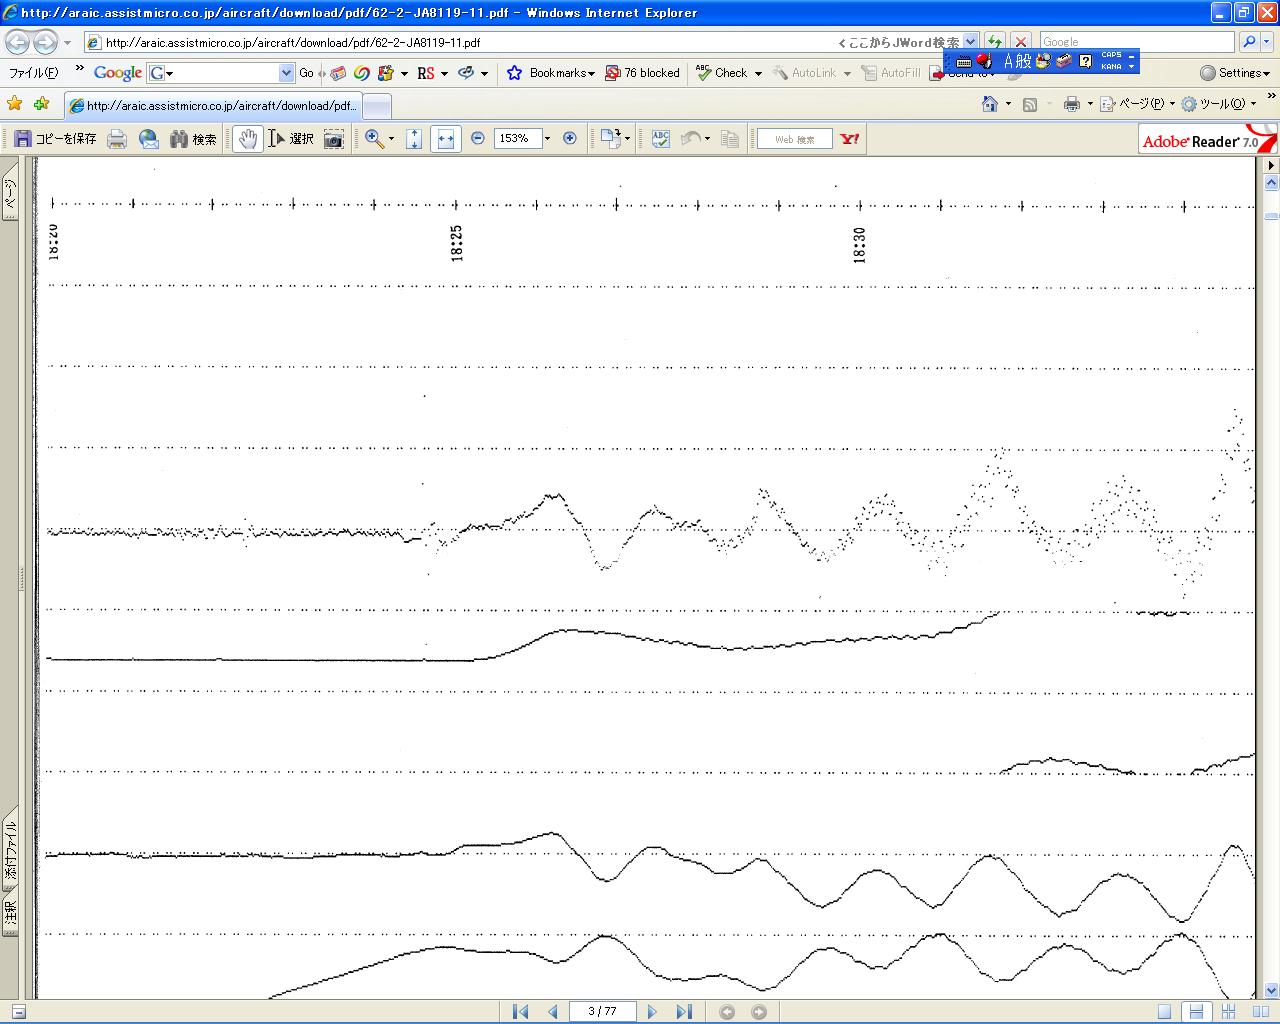1280x1024 pixels.
Task: Click the IE RSS feeds icon
Action: click(x=1029, y=104)
